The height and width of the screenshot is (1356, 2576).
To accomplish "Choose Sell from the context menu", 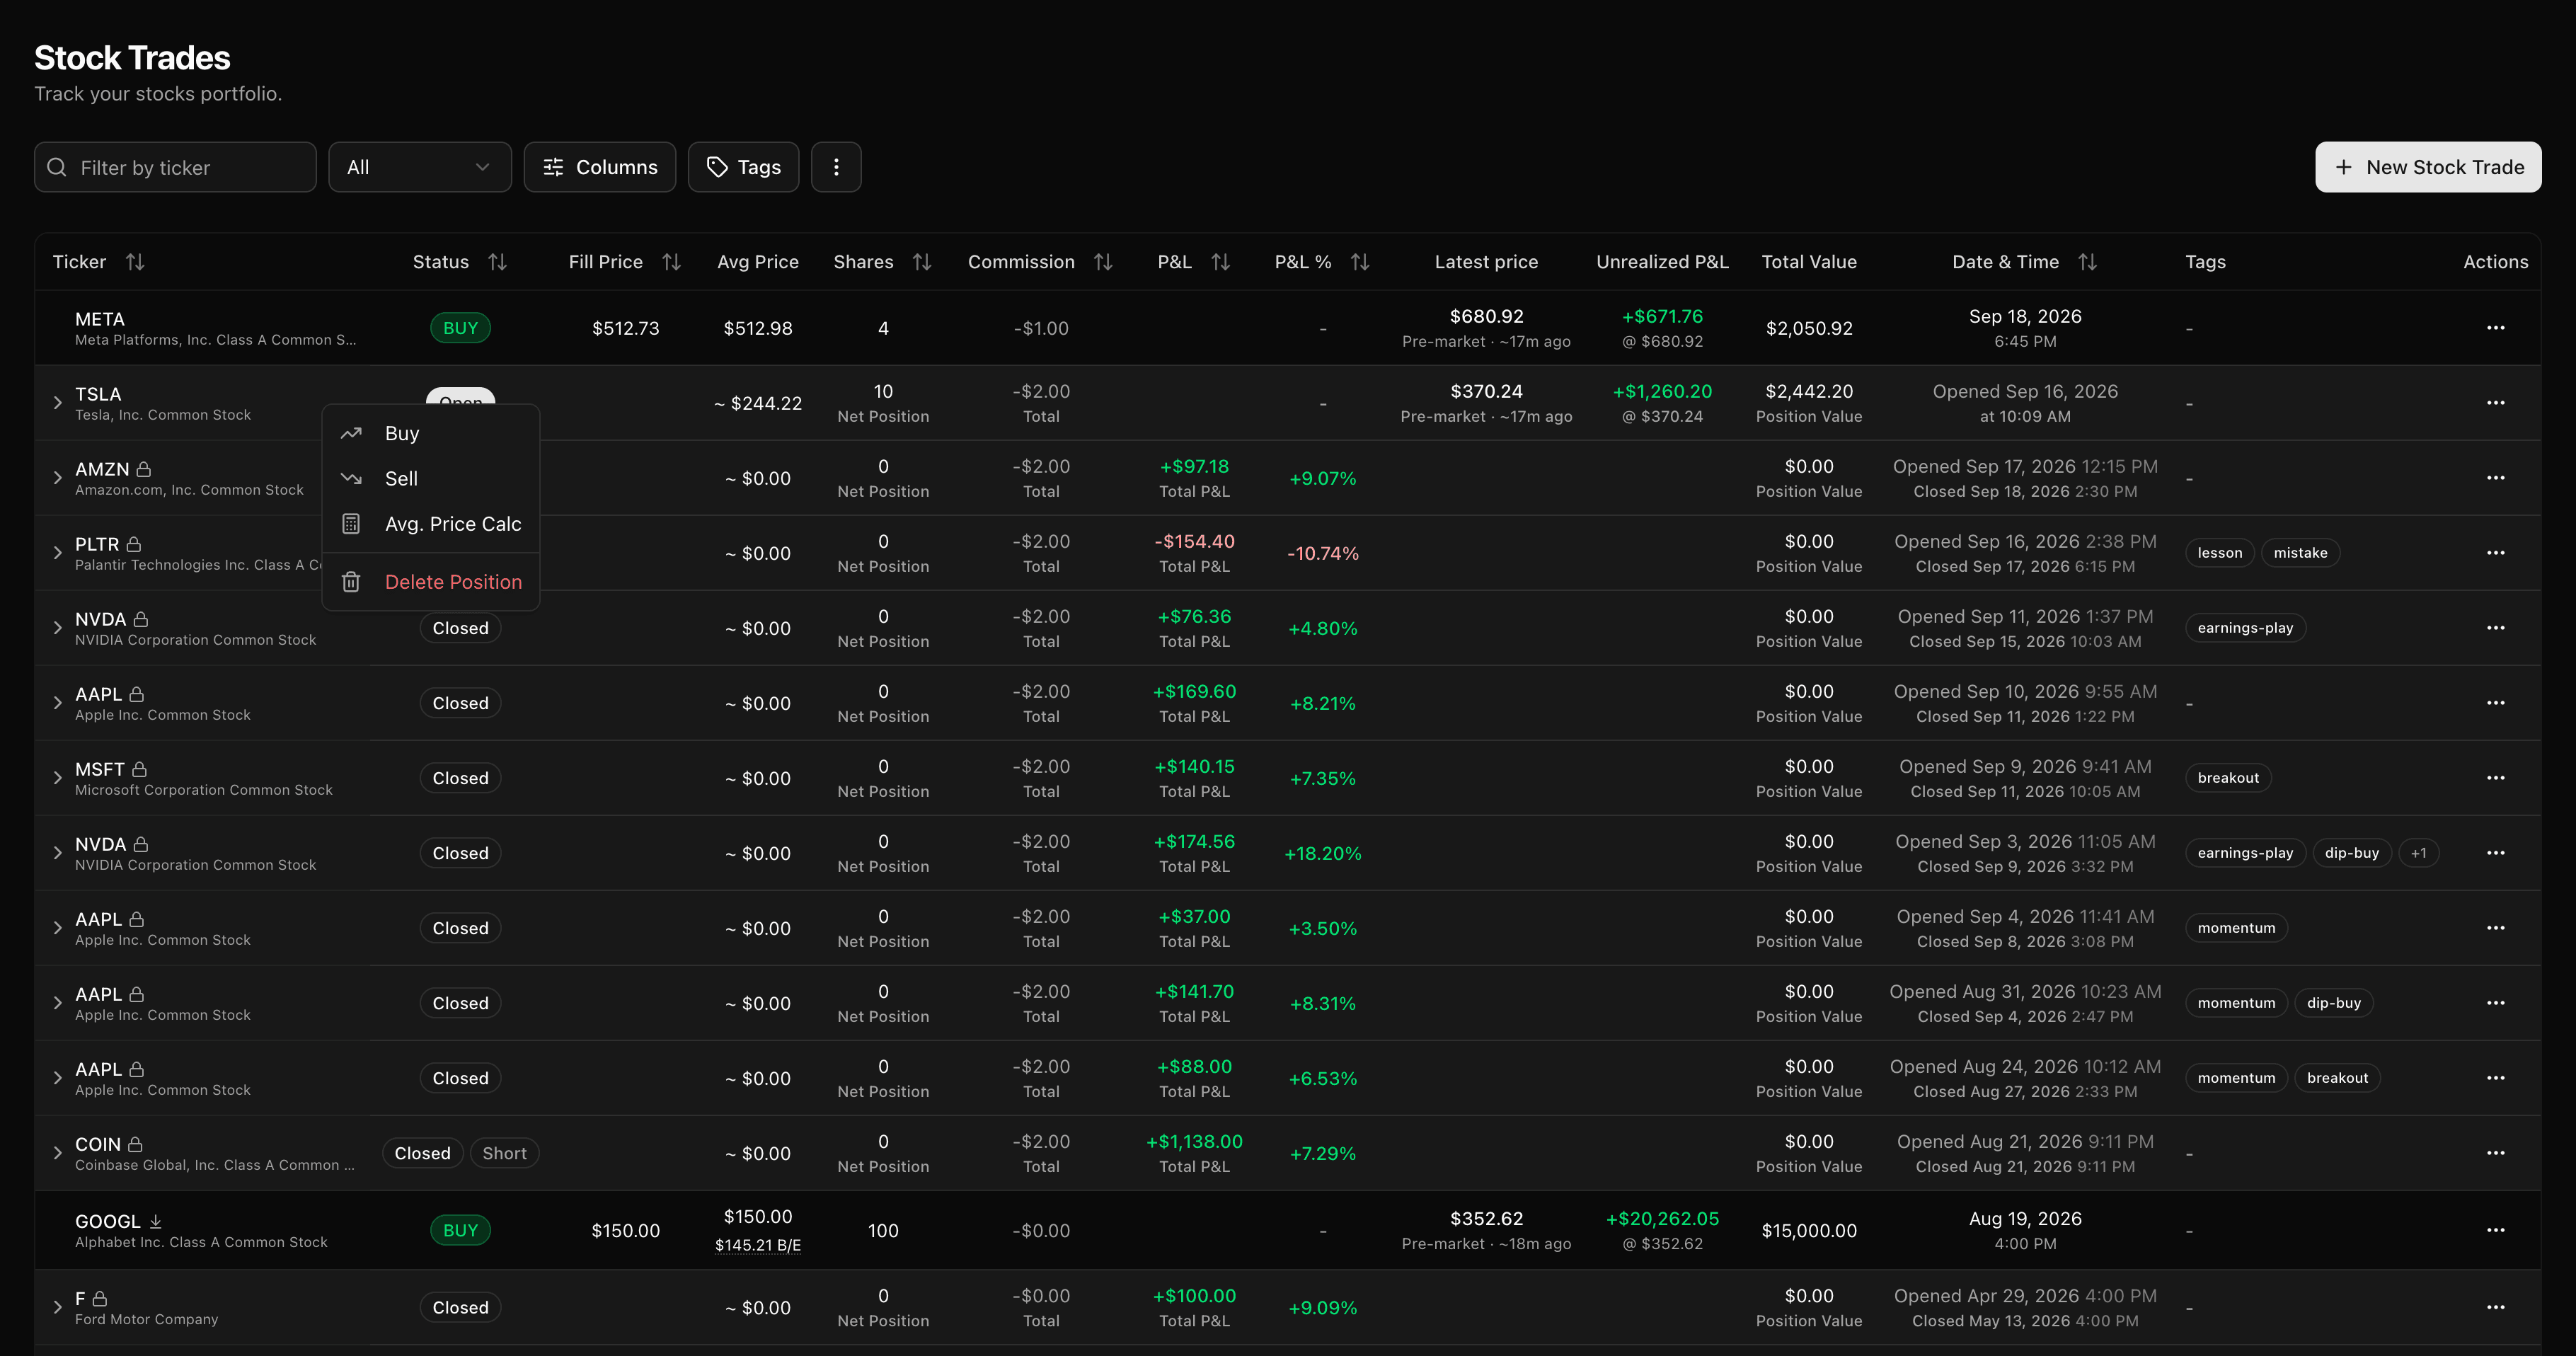I will point(431,478).
